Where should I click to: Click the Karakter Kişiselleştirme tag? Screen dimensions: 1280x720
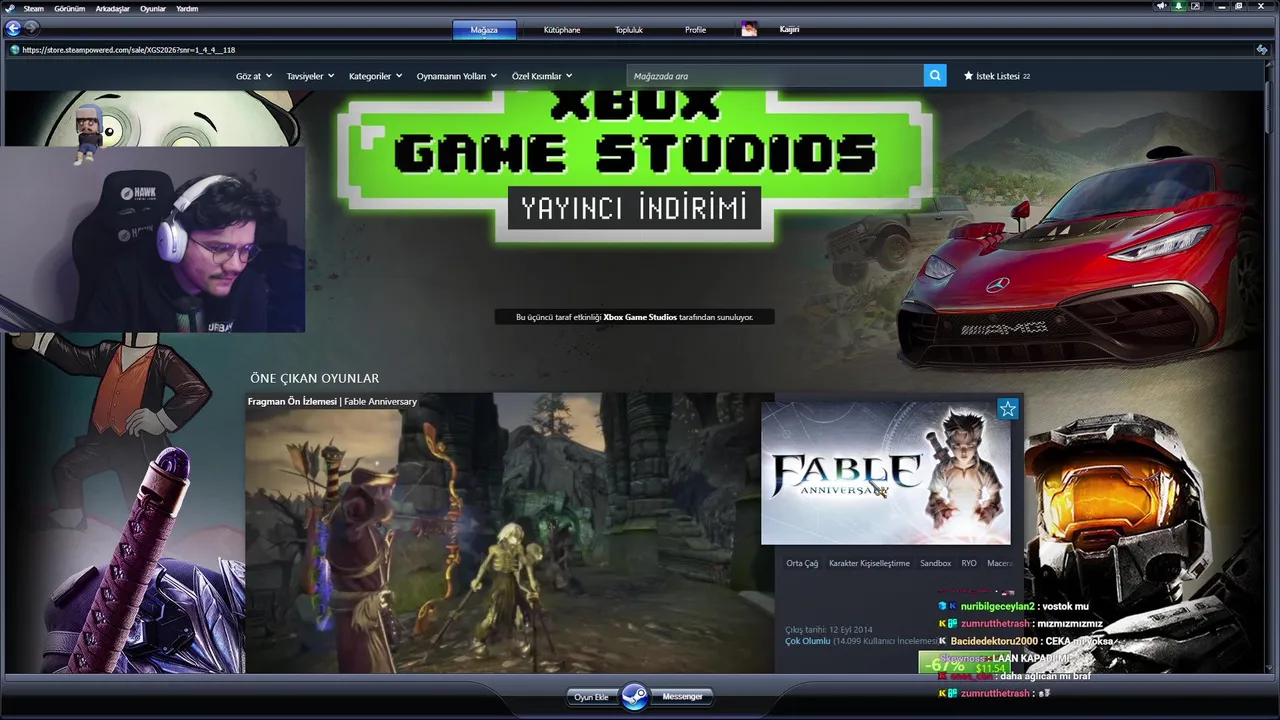coord(869,563)
